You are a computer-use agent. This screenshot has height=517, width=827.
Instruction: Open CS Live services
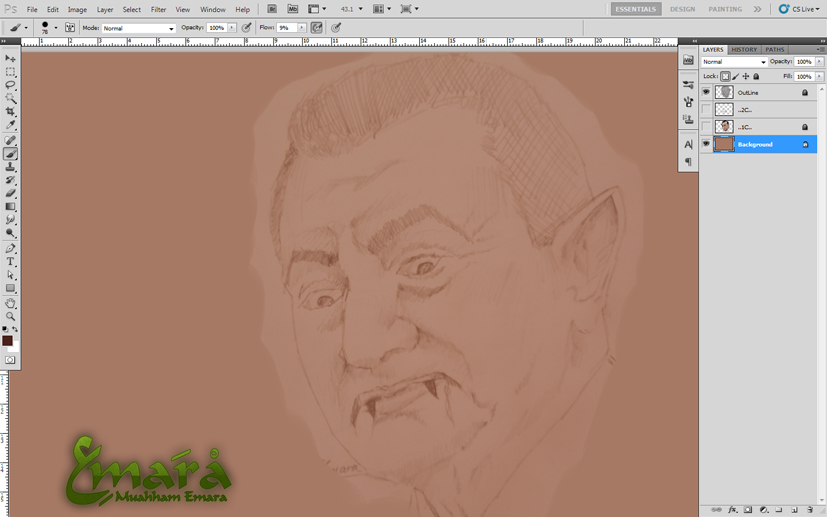(x=799, y=9)
